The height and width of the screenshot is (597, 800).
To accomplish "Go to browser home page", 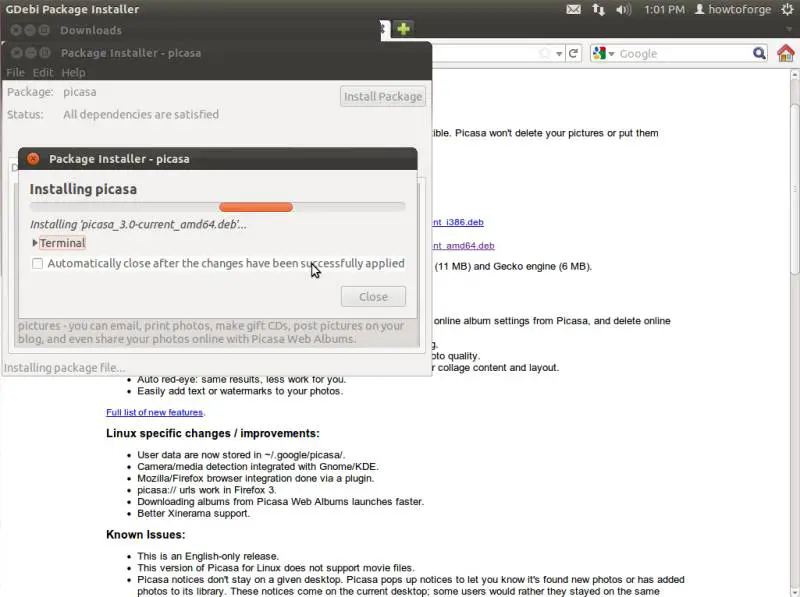I will tap(786, 53).
